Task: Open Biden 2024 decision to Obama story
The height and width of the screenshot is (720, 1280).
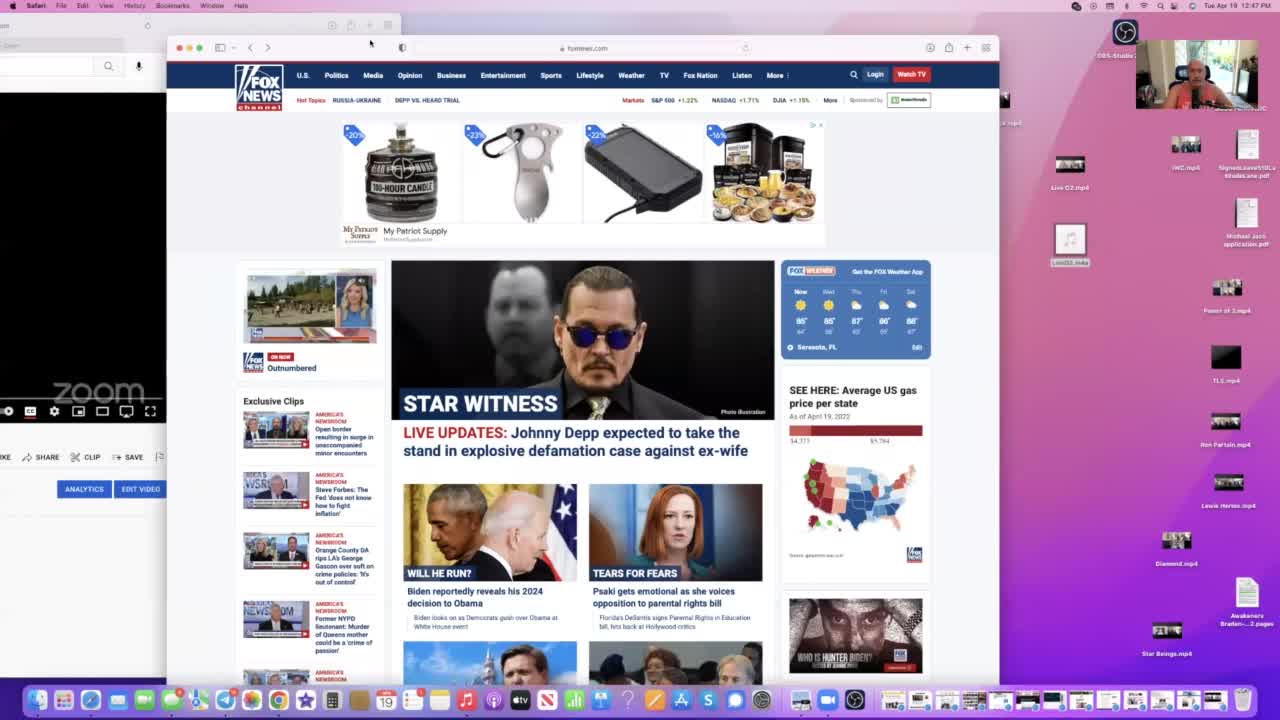Action: [x=474, y=597]
